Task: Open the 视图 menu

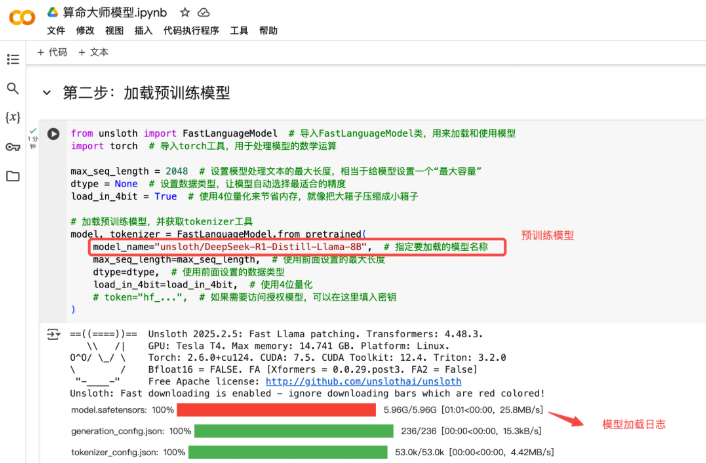Action: 114,31
